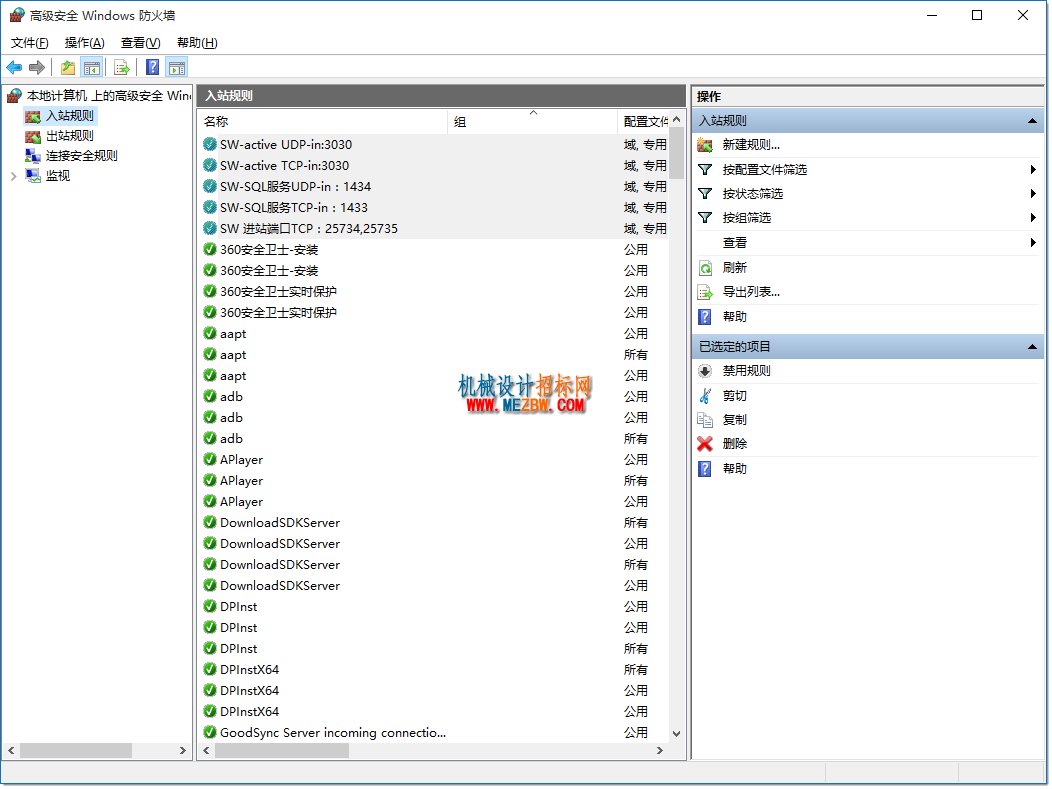The image size is (1052, 789).
Task: Select 连接安全规则 in the tree
Action: [x=81, y=156]
